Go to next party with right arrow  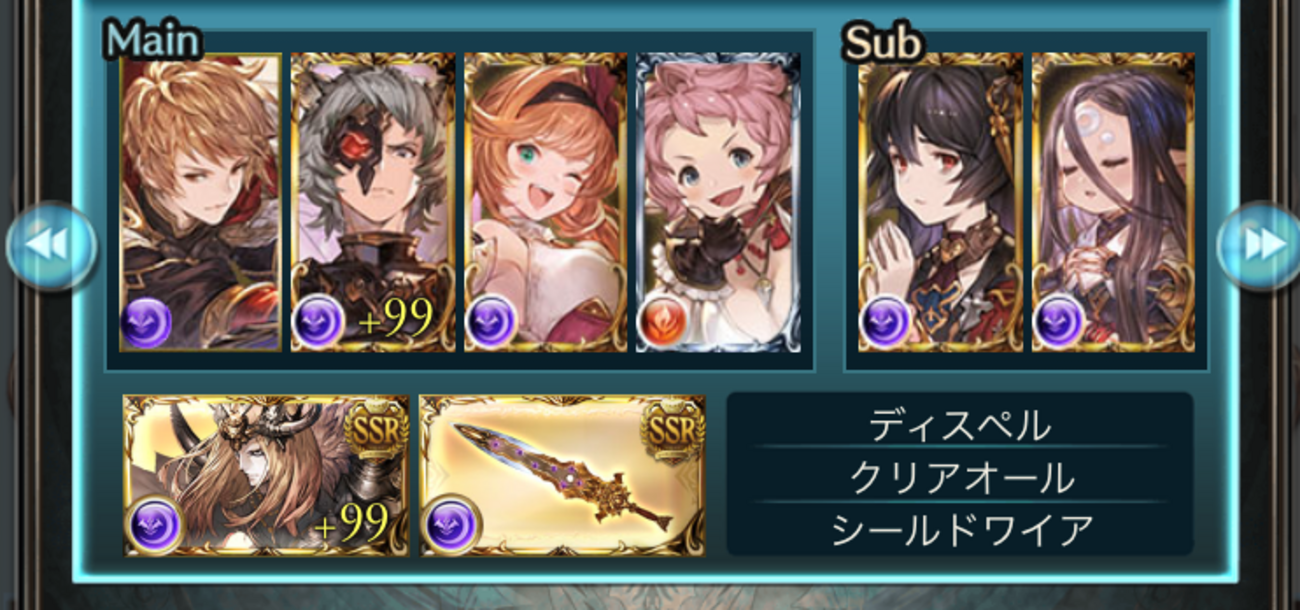[1258, 247]
